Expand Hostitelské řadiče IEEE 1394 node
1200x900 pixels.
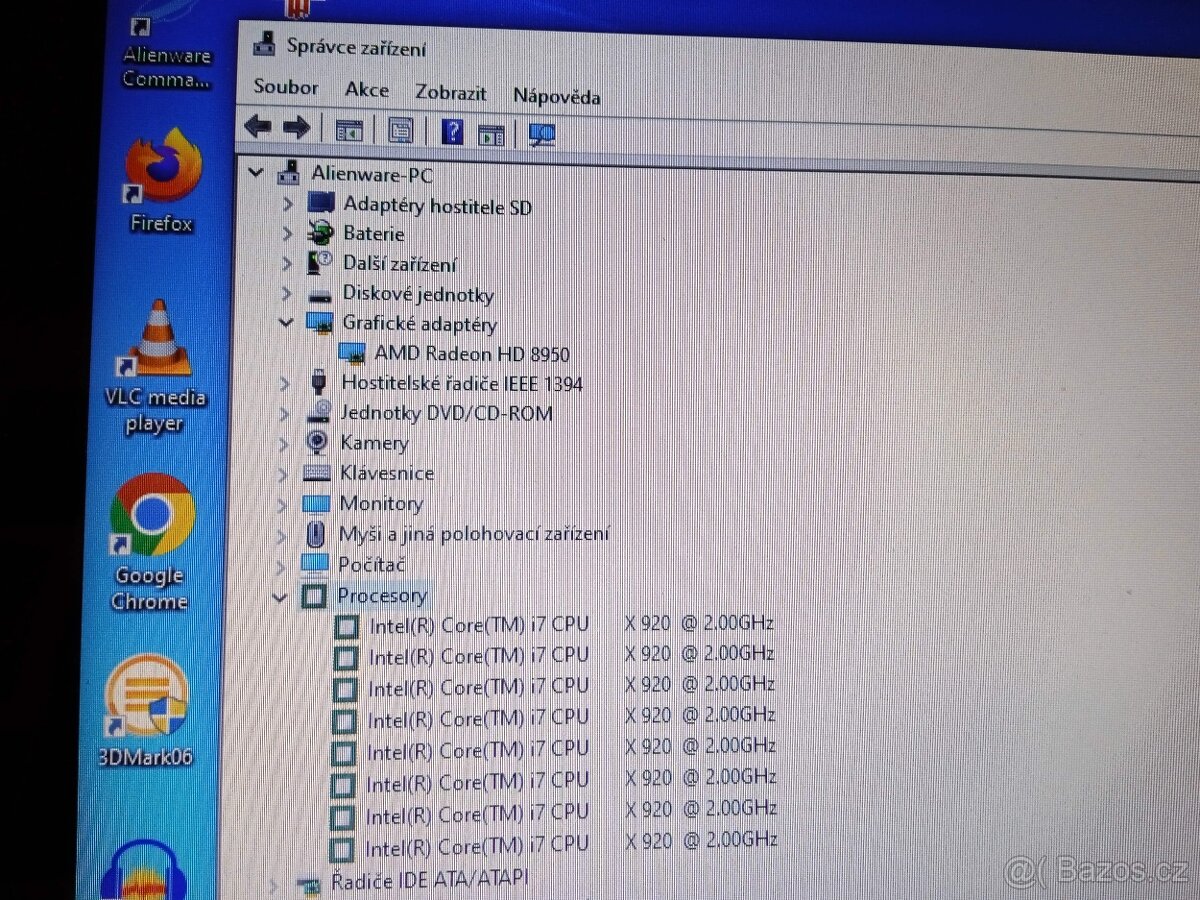(286, 383)
